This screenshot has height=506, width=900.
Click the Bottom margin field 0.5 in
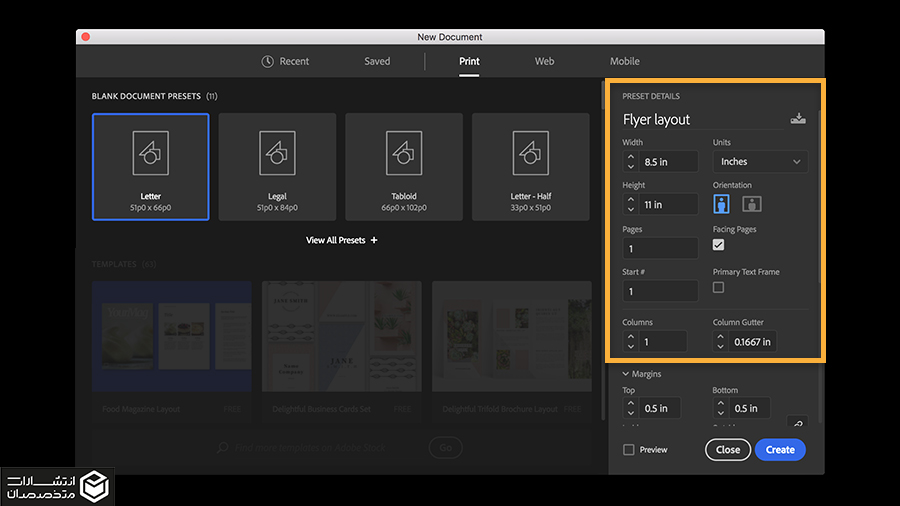coord(750,408)
